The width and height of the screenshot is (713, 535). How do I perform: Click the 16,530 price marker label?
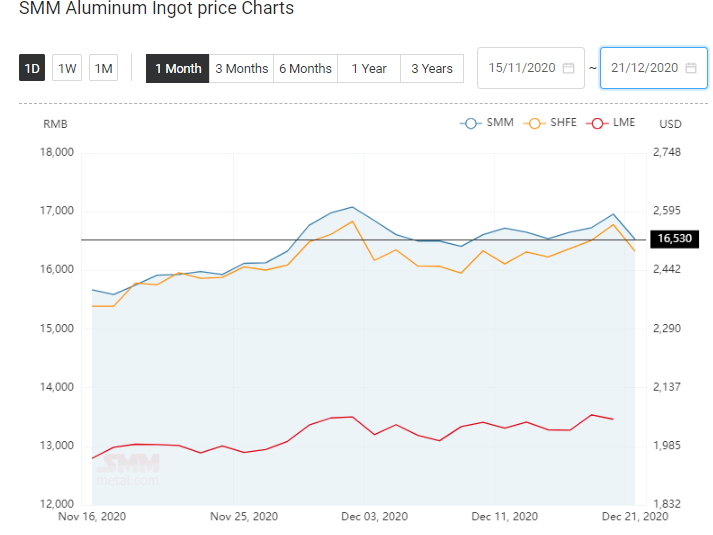tap(674, 239)
